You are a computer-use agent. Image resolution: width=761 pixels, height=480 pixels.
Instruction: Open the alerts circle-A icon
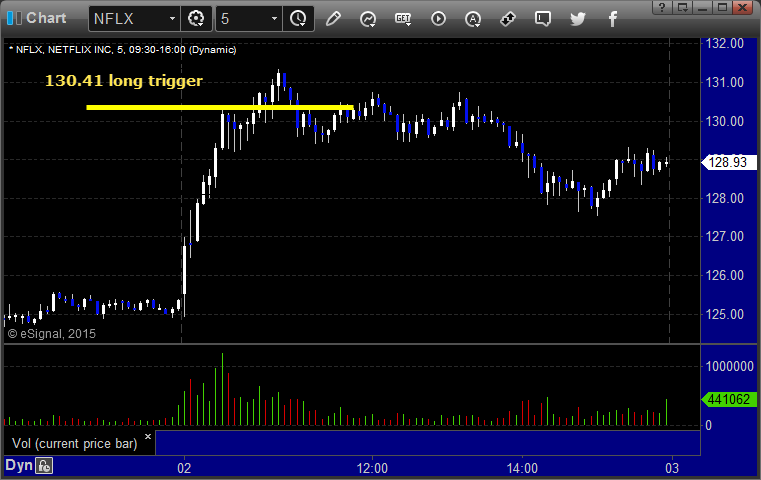473,19
